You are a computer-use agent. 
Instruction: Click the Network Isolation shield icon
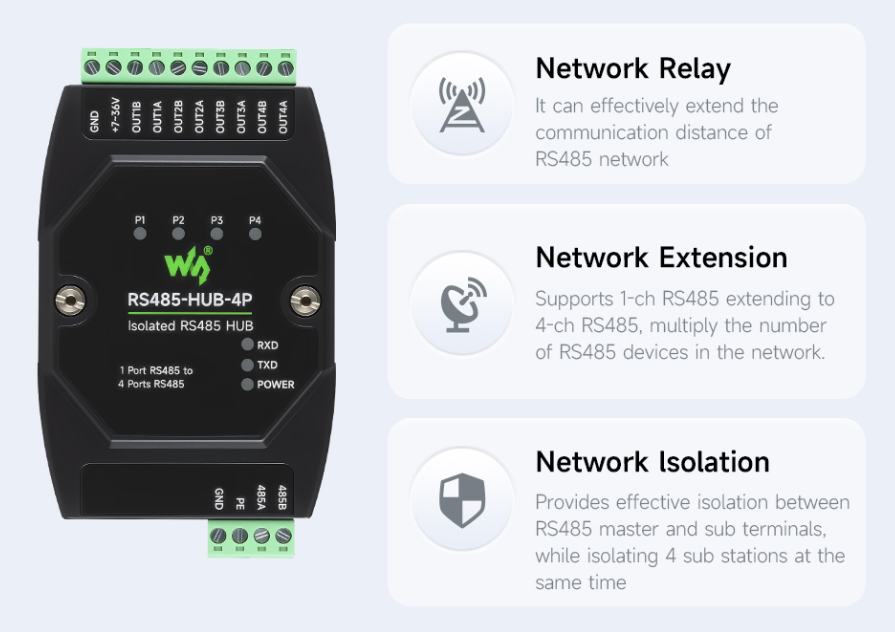tap(462, 500)
